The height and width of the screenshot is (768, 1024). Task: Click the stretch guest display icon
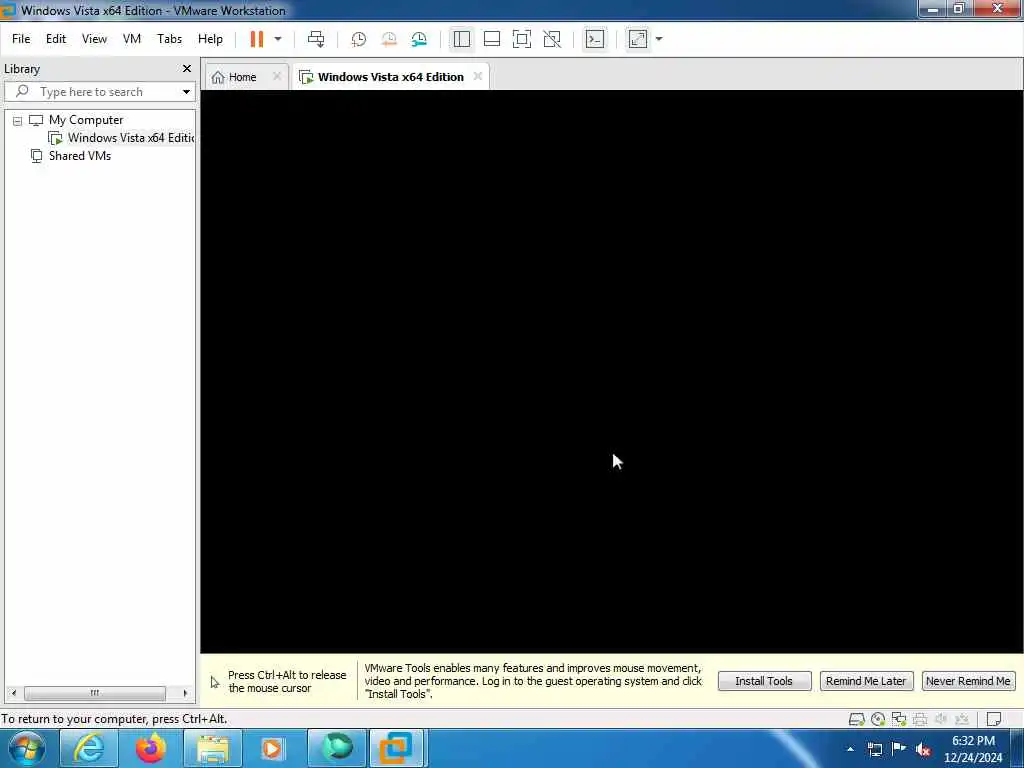(638, 39)
